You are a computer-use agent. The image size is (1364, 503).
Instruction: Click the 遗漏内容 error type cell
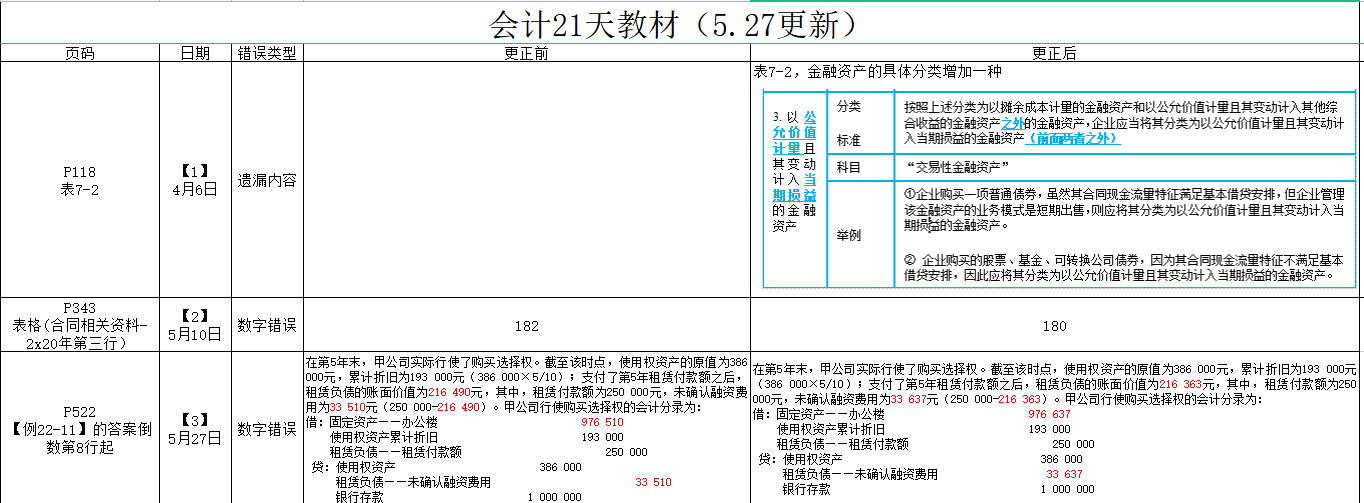pyautogui.click(x=267, y=181)
